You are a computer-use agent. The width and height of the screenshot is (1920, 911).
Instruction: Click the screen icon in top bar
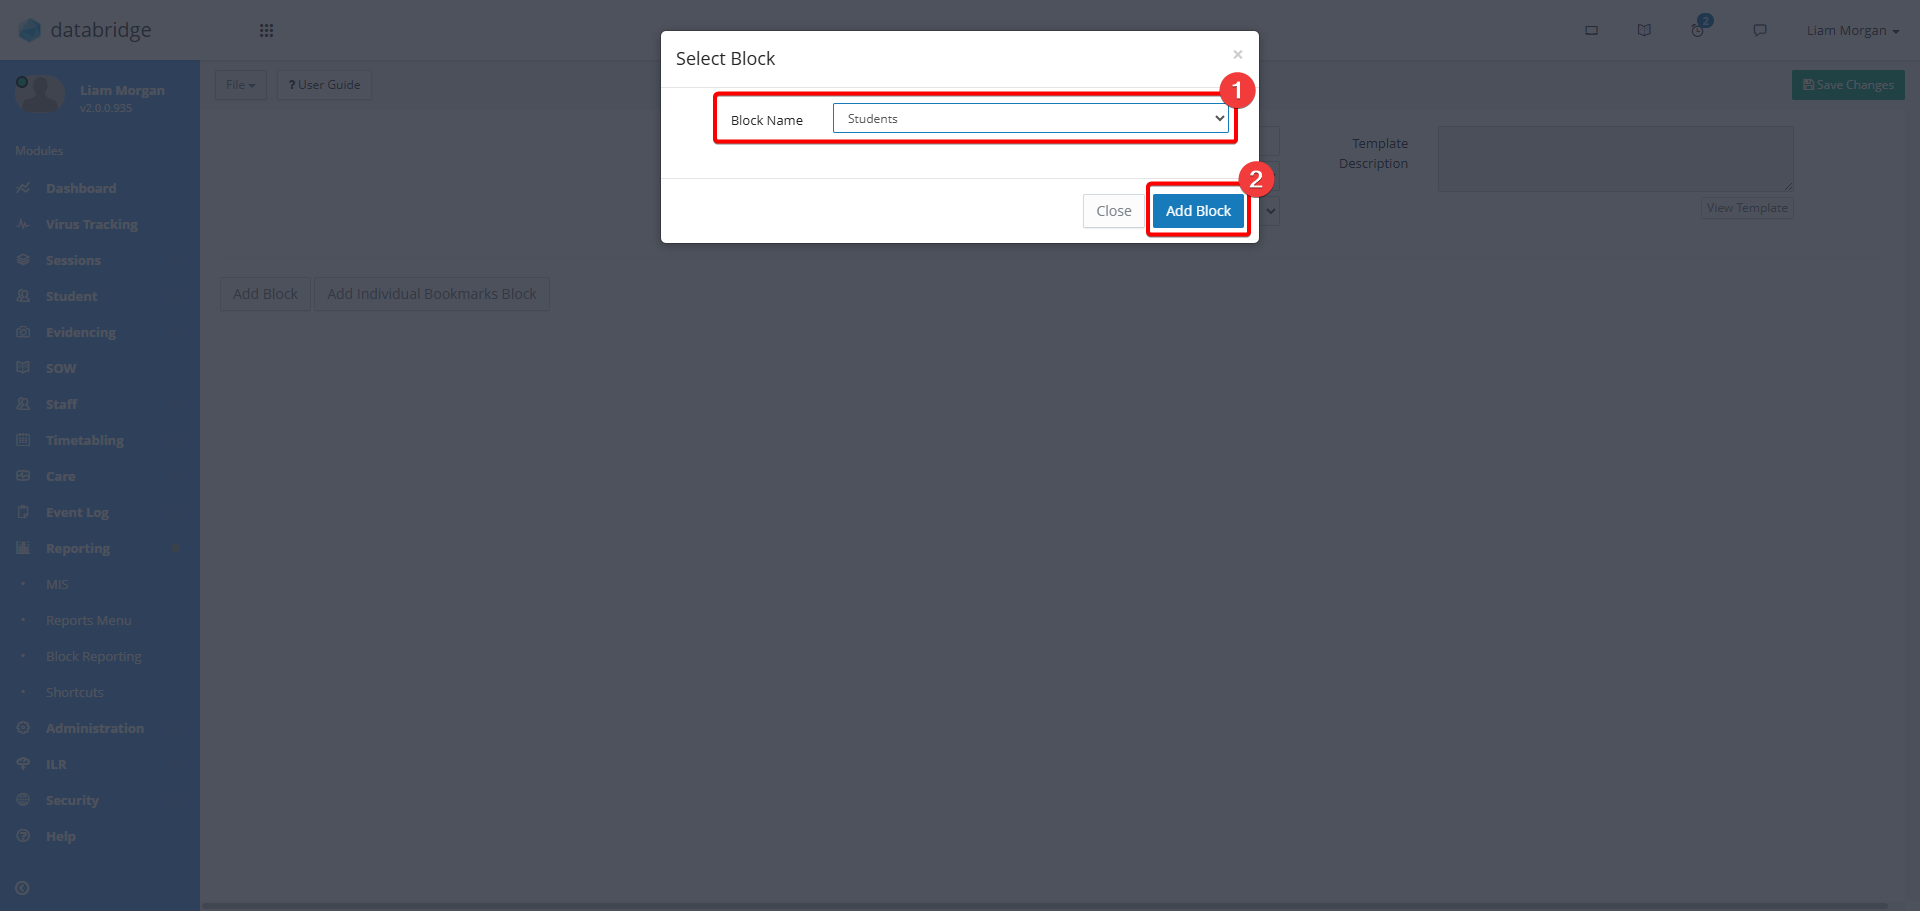pos(1591,30)
